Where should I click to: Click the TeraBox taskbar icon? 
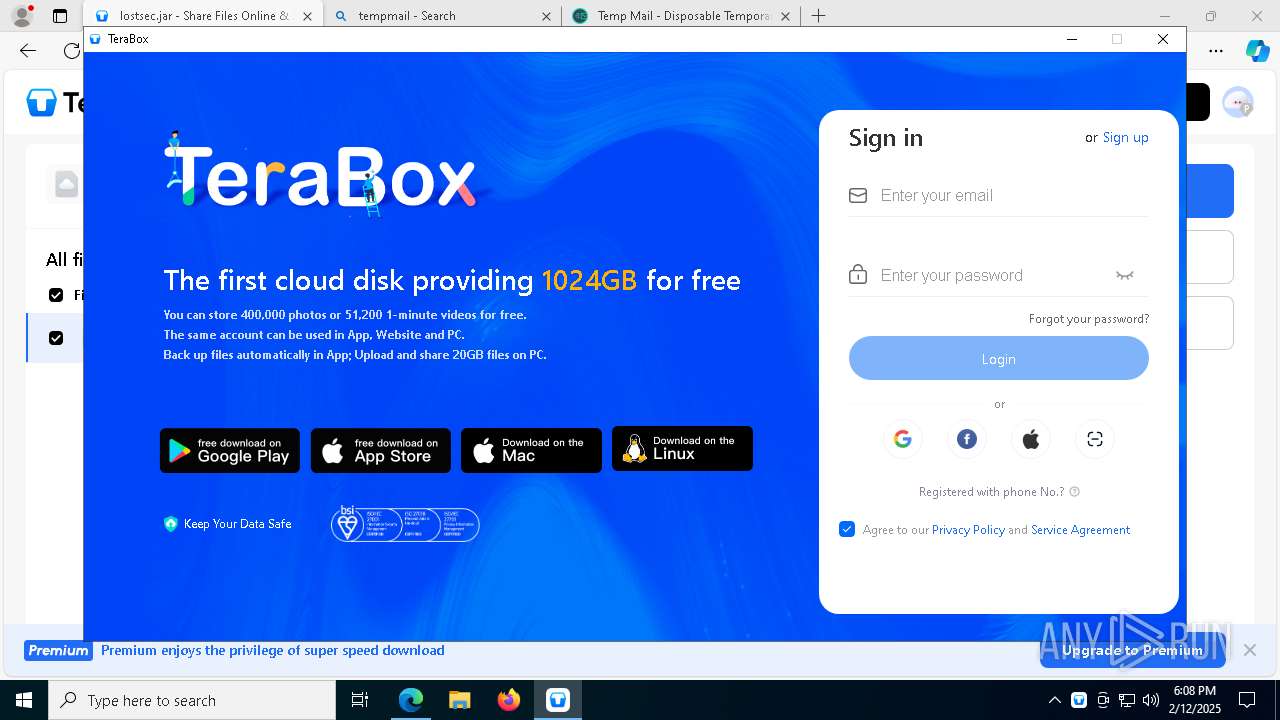point(558,700)
